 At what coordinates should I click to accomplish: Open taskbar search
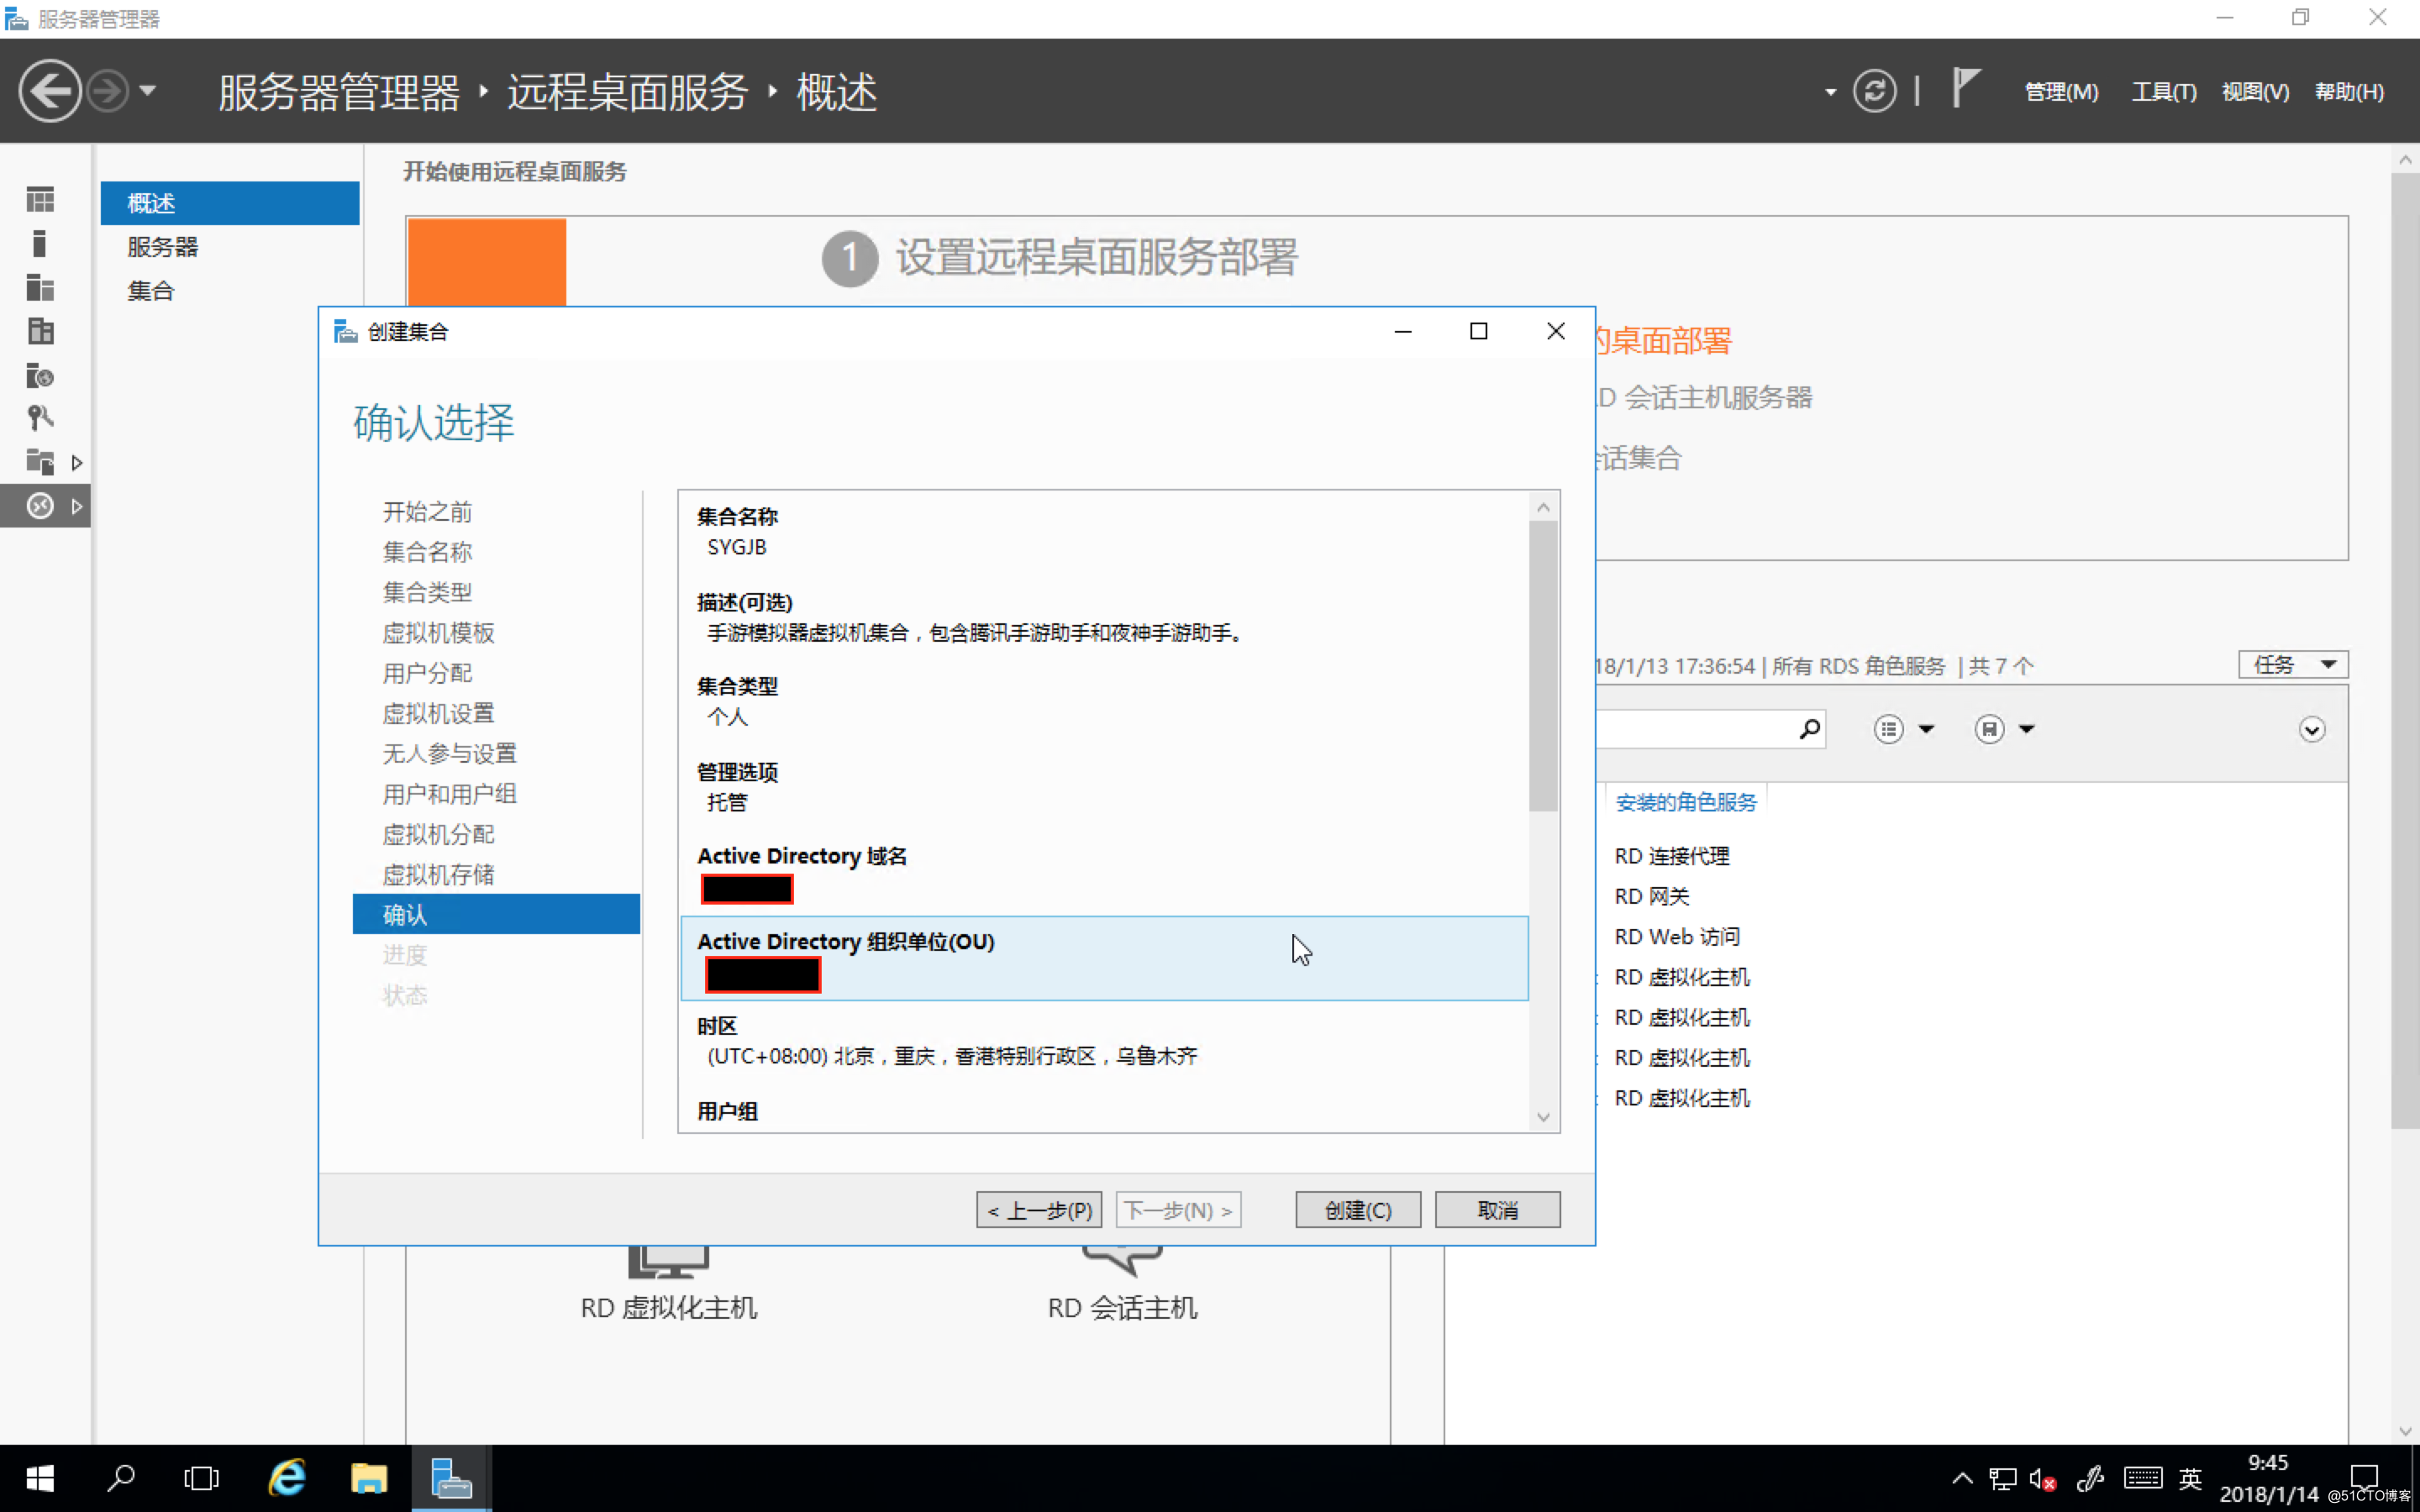pos(121,1478)
